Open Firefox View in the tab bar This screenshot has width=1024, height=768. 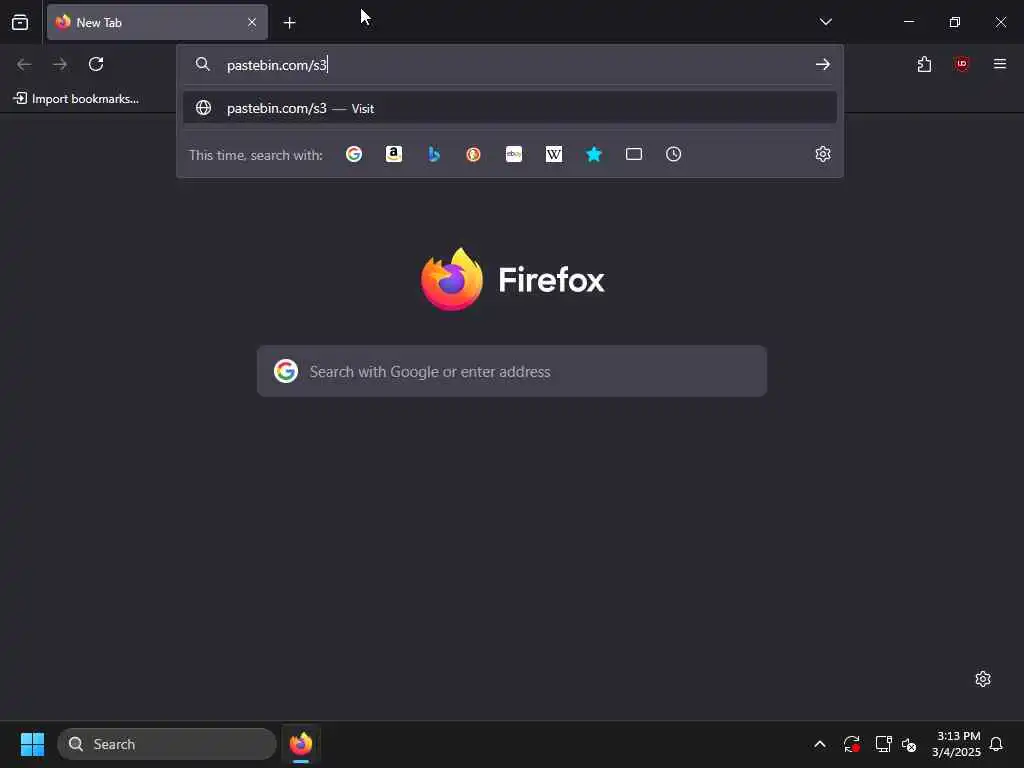[20, 22]
